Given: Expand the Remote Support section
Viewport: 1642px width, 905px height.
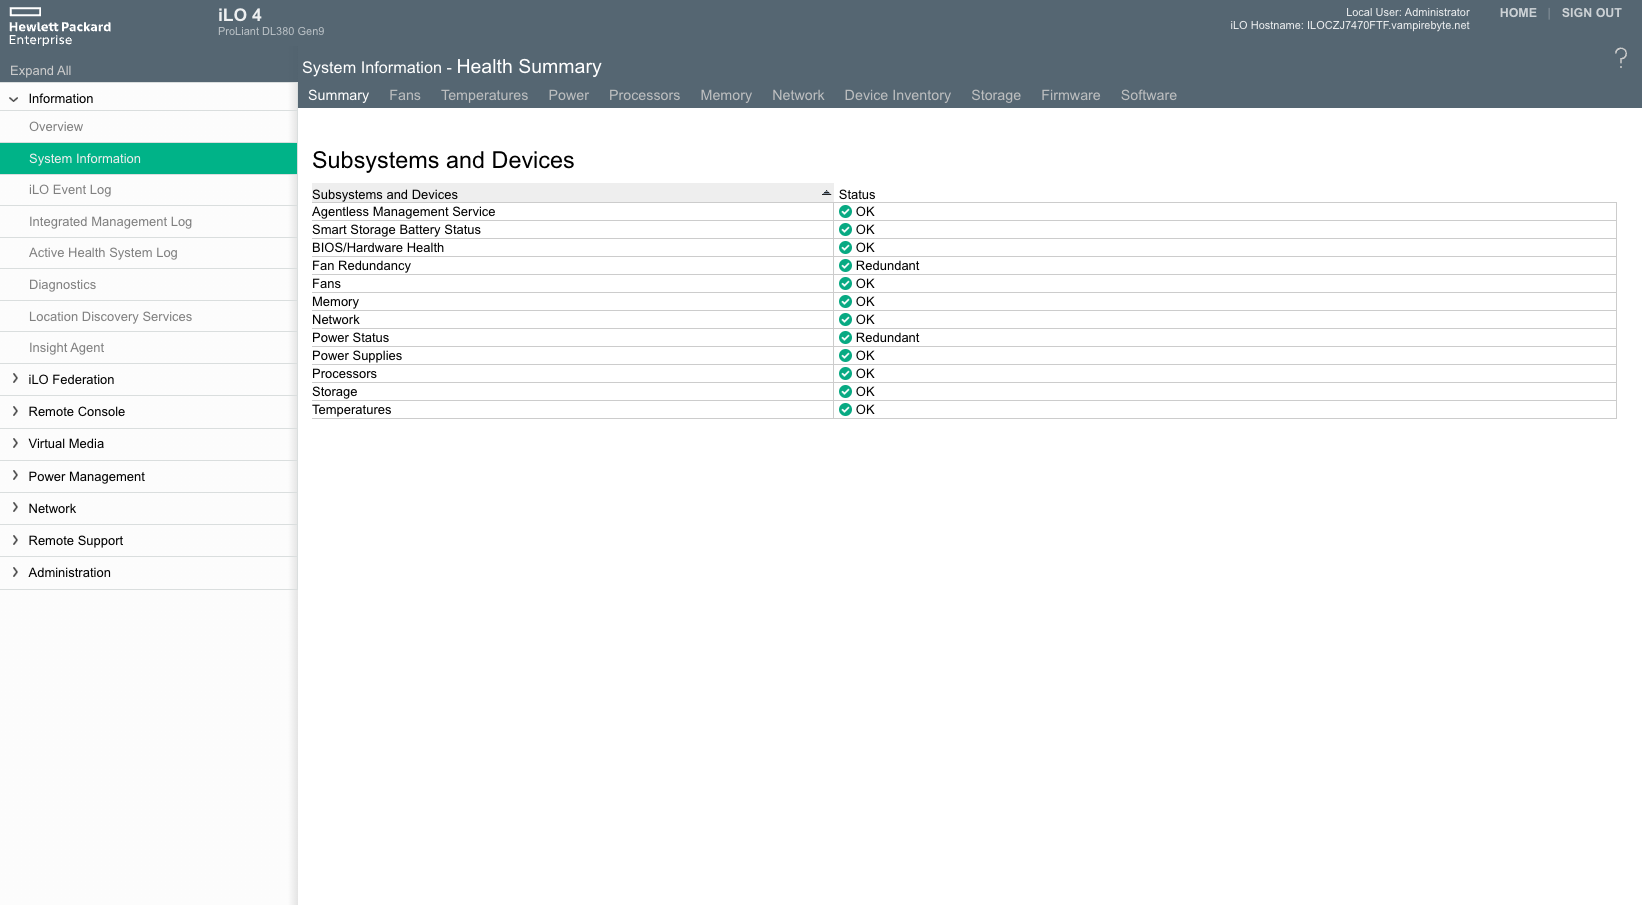Looking at the screenshot, I should (x=15, y=540).
